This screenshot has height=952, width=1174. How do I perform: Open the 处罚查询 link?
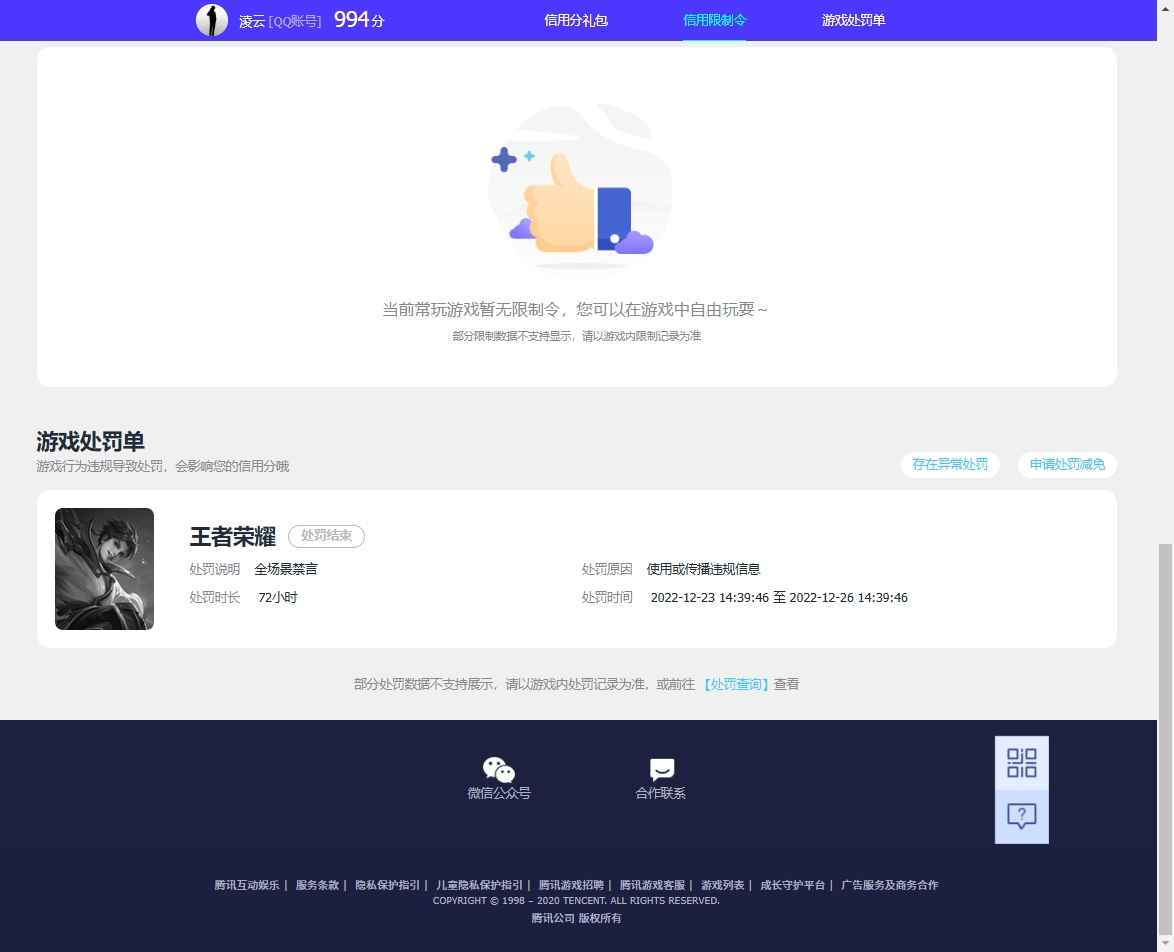(x=736, y=684)
